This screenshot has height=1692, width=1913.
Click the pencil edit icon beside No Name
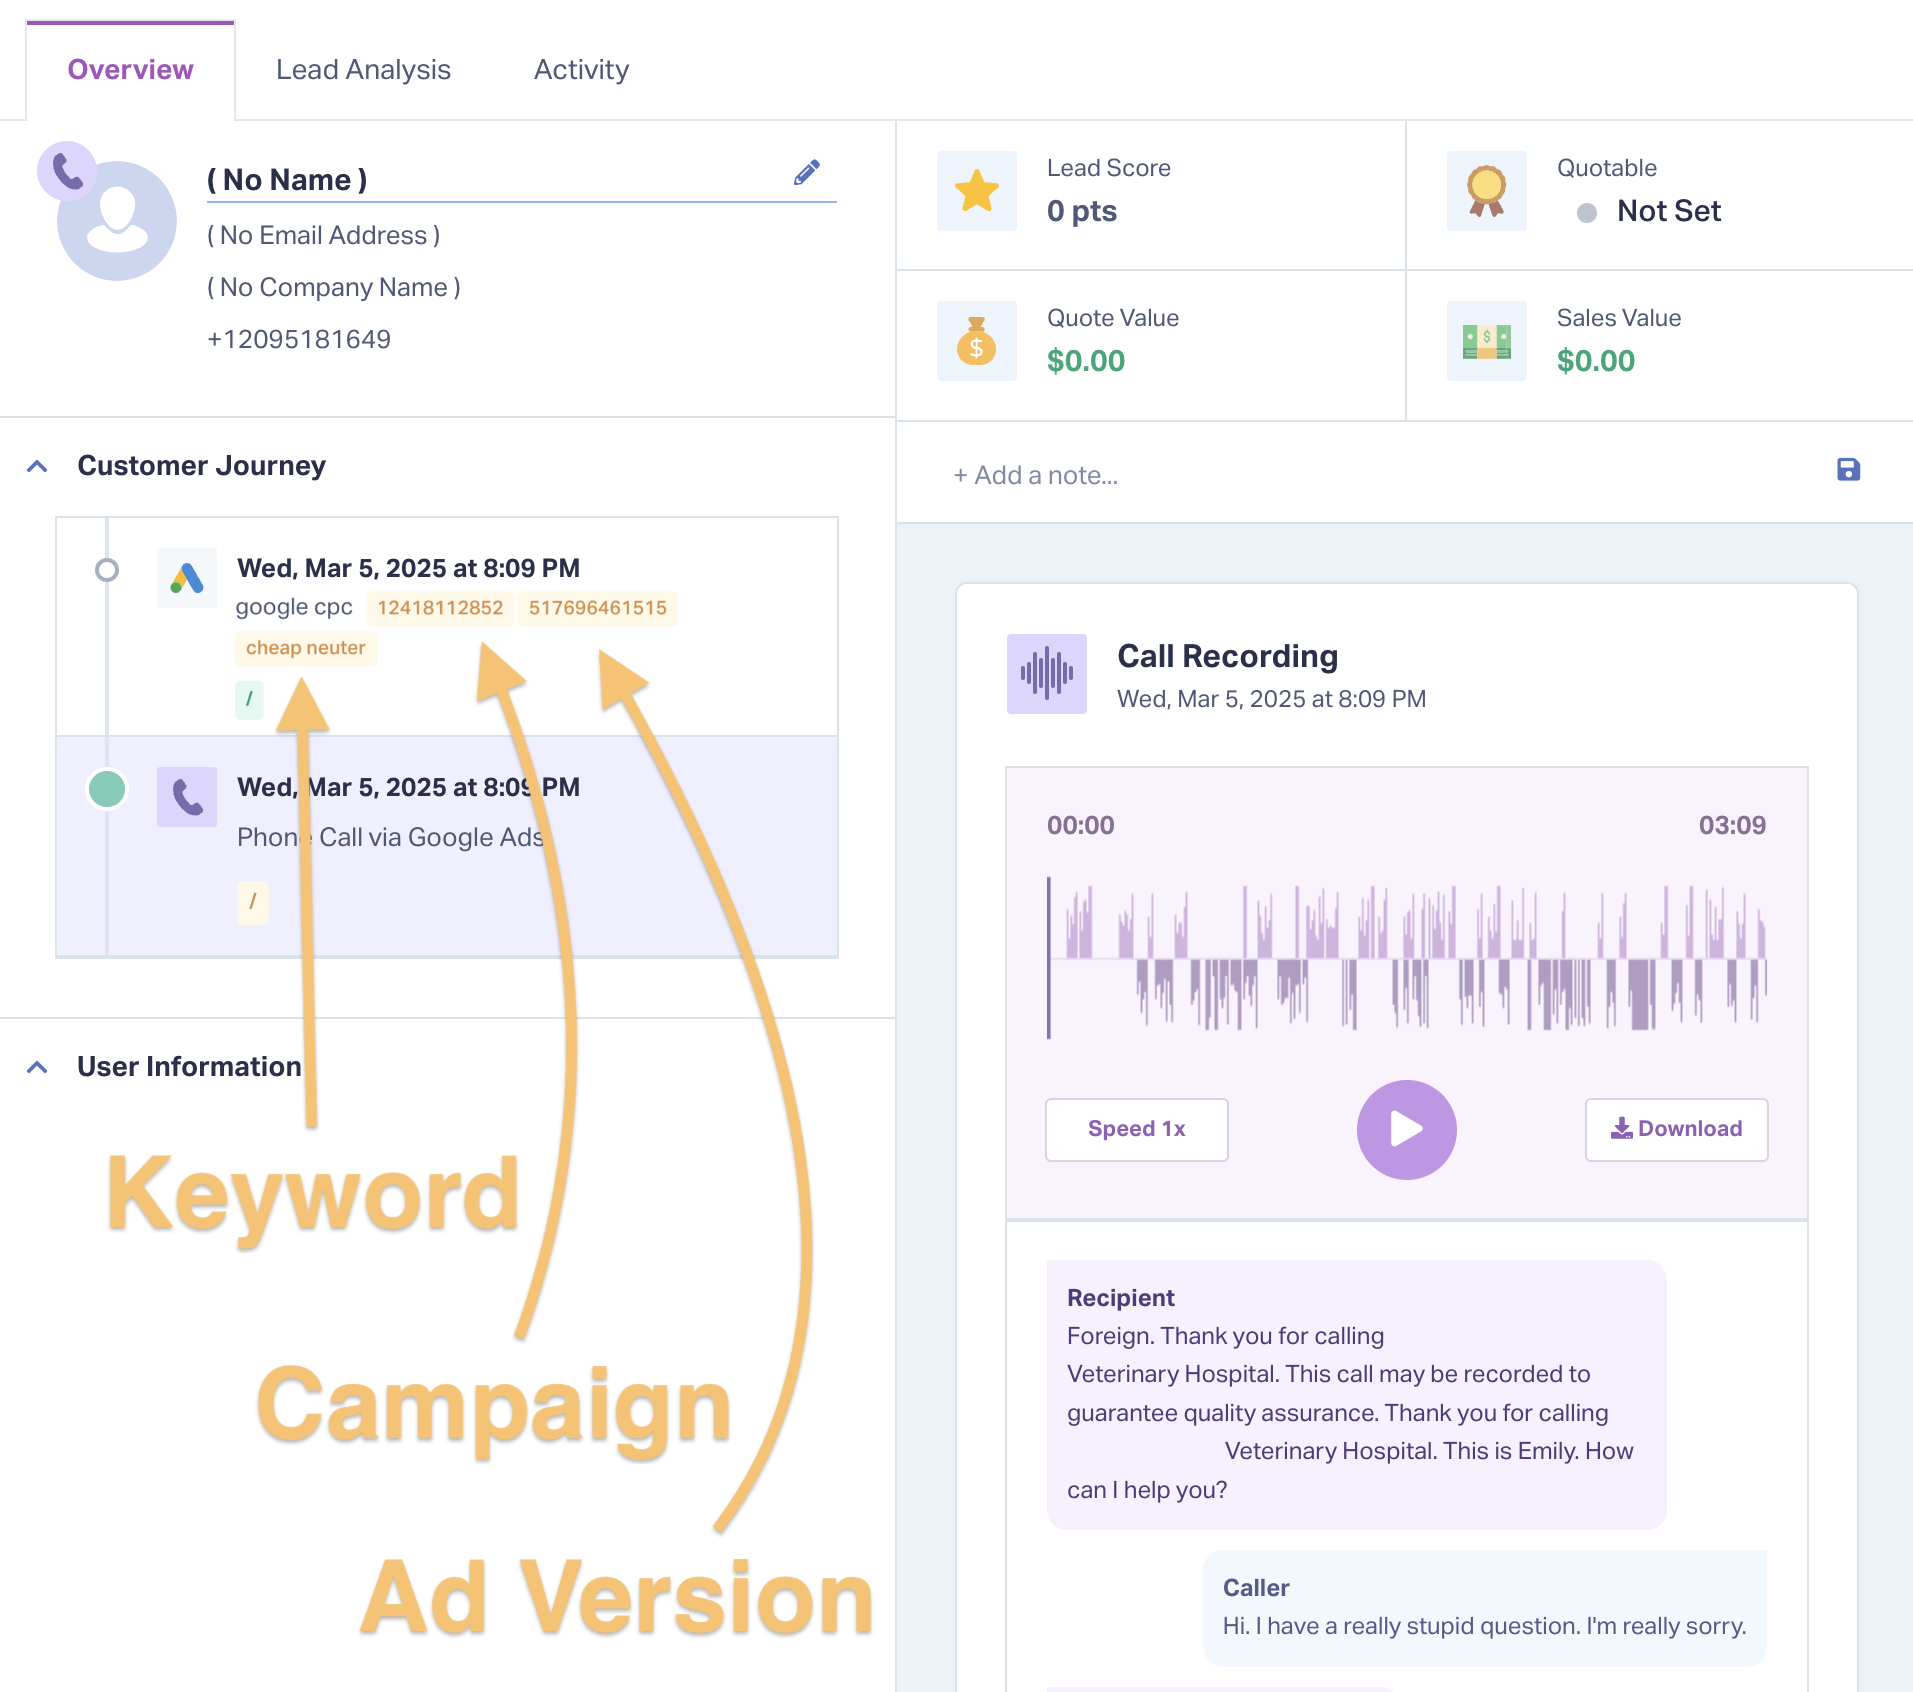click(x=807, y=173)
